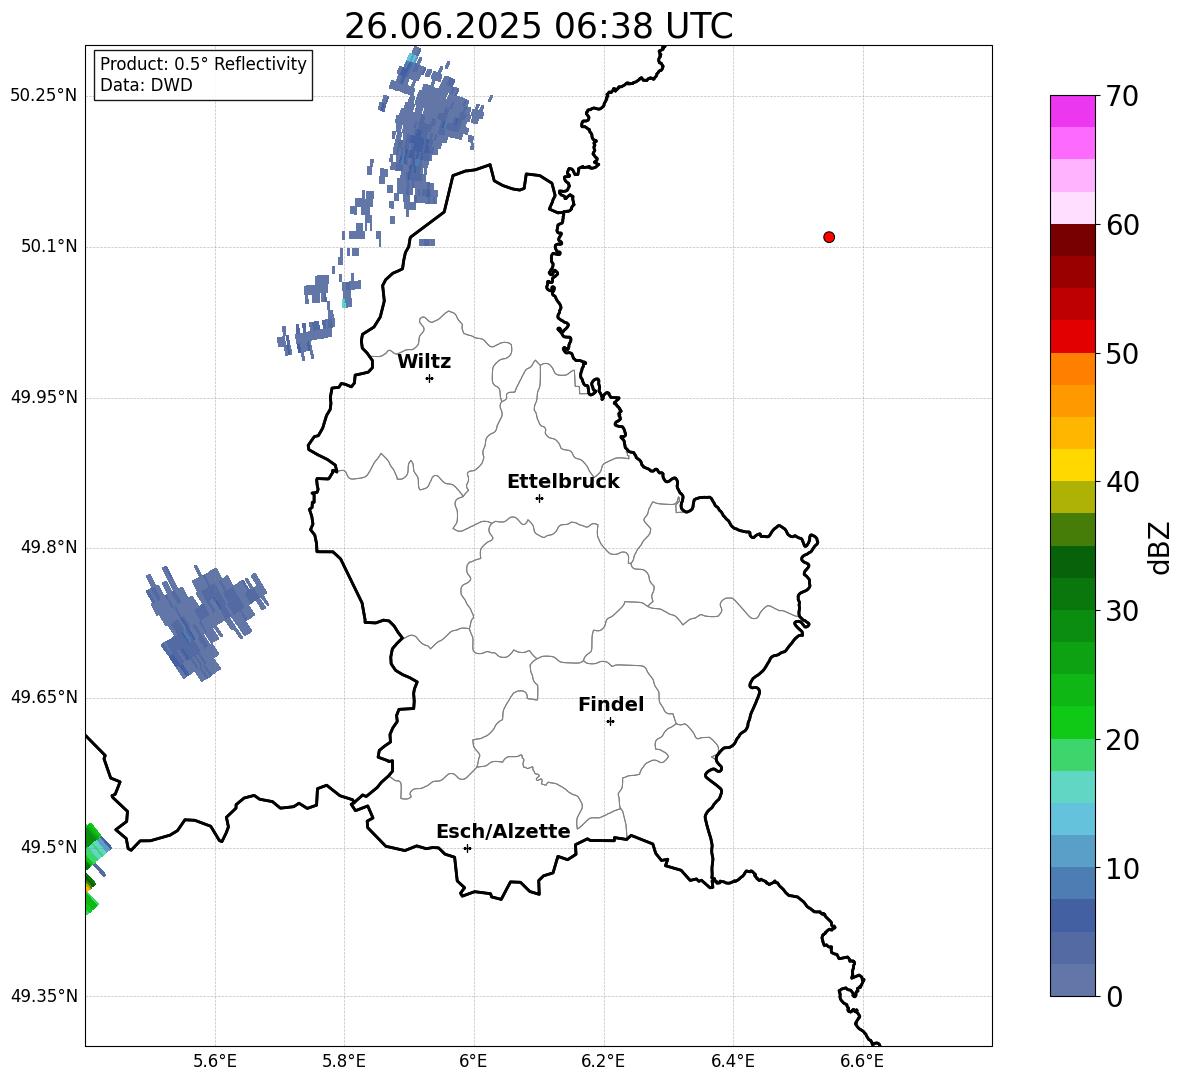Click the 70 colorbar tick label
The height and width of the screenshot is (1081, 1184).
point(1122,97)
